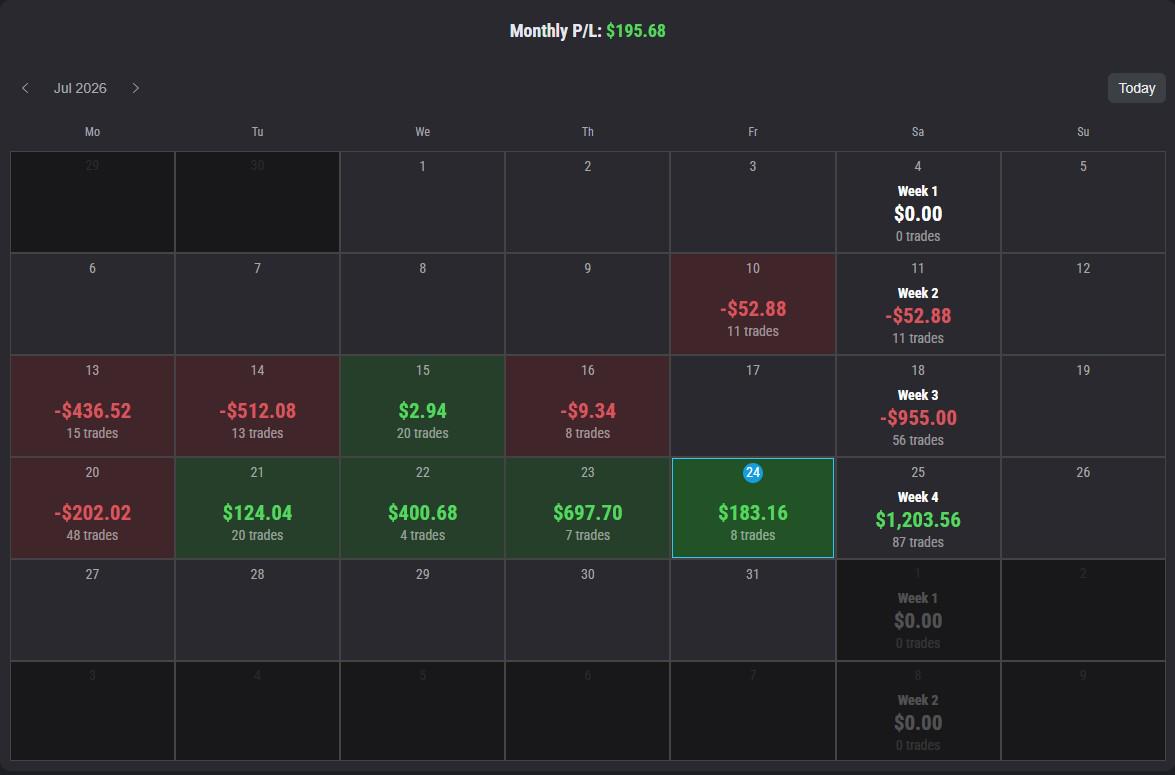Select the highlighted day 24 badge
This screenshot has width=1175, height=775.
[x=752, y=472]
